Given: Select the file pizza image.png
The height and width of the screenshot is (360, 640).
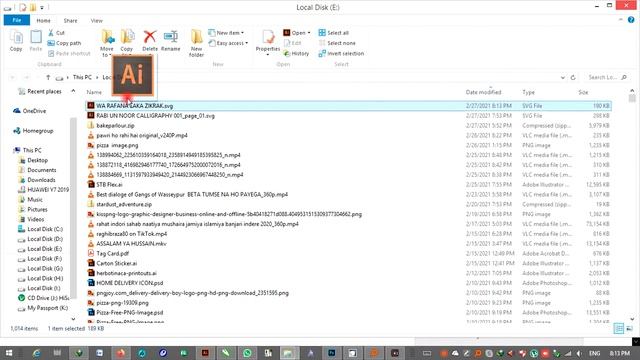Looking at the screenshot, I should pyautogui.click(x=117, y=145).
